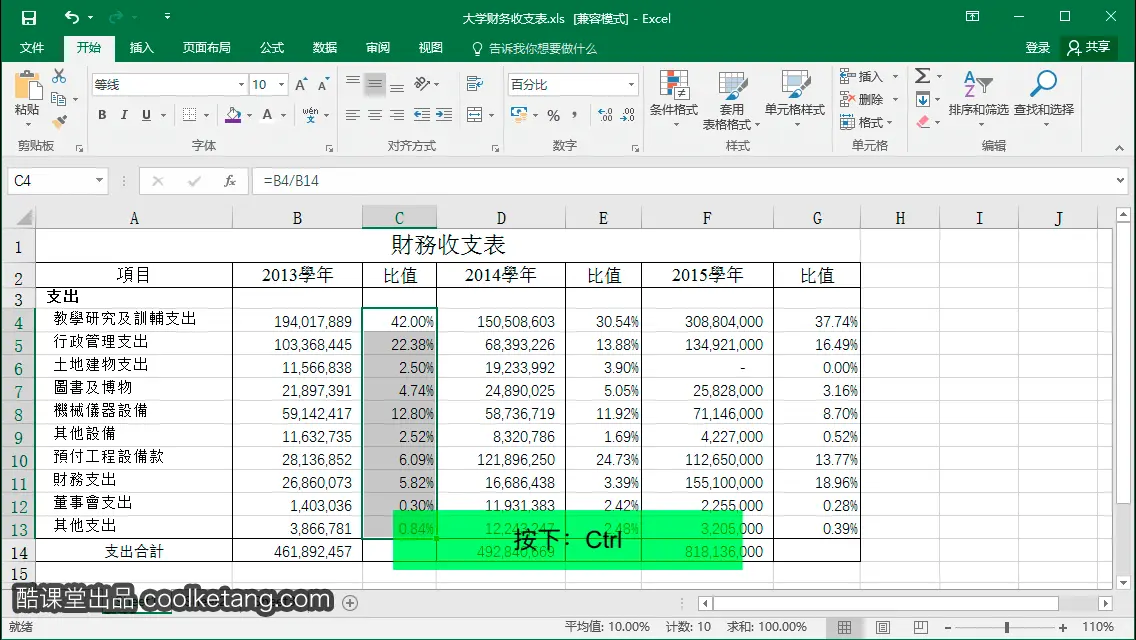Click the comma style icon

(x=575, y=115)
